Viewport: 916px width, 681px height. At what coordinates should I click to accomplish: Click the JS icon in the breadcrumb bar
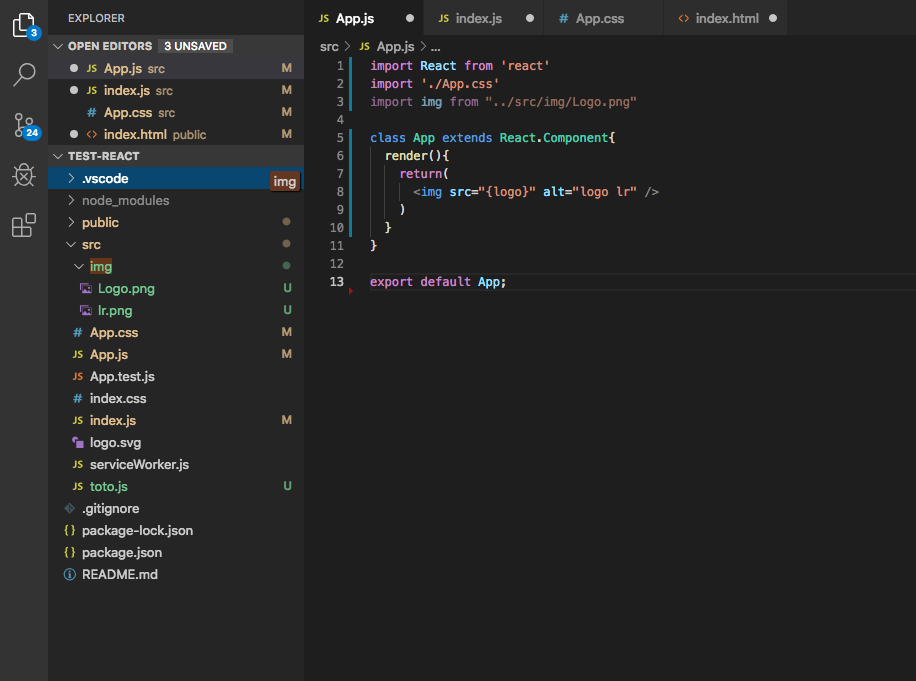(365, 46)
